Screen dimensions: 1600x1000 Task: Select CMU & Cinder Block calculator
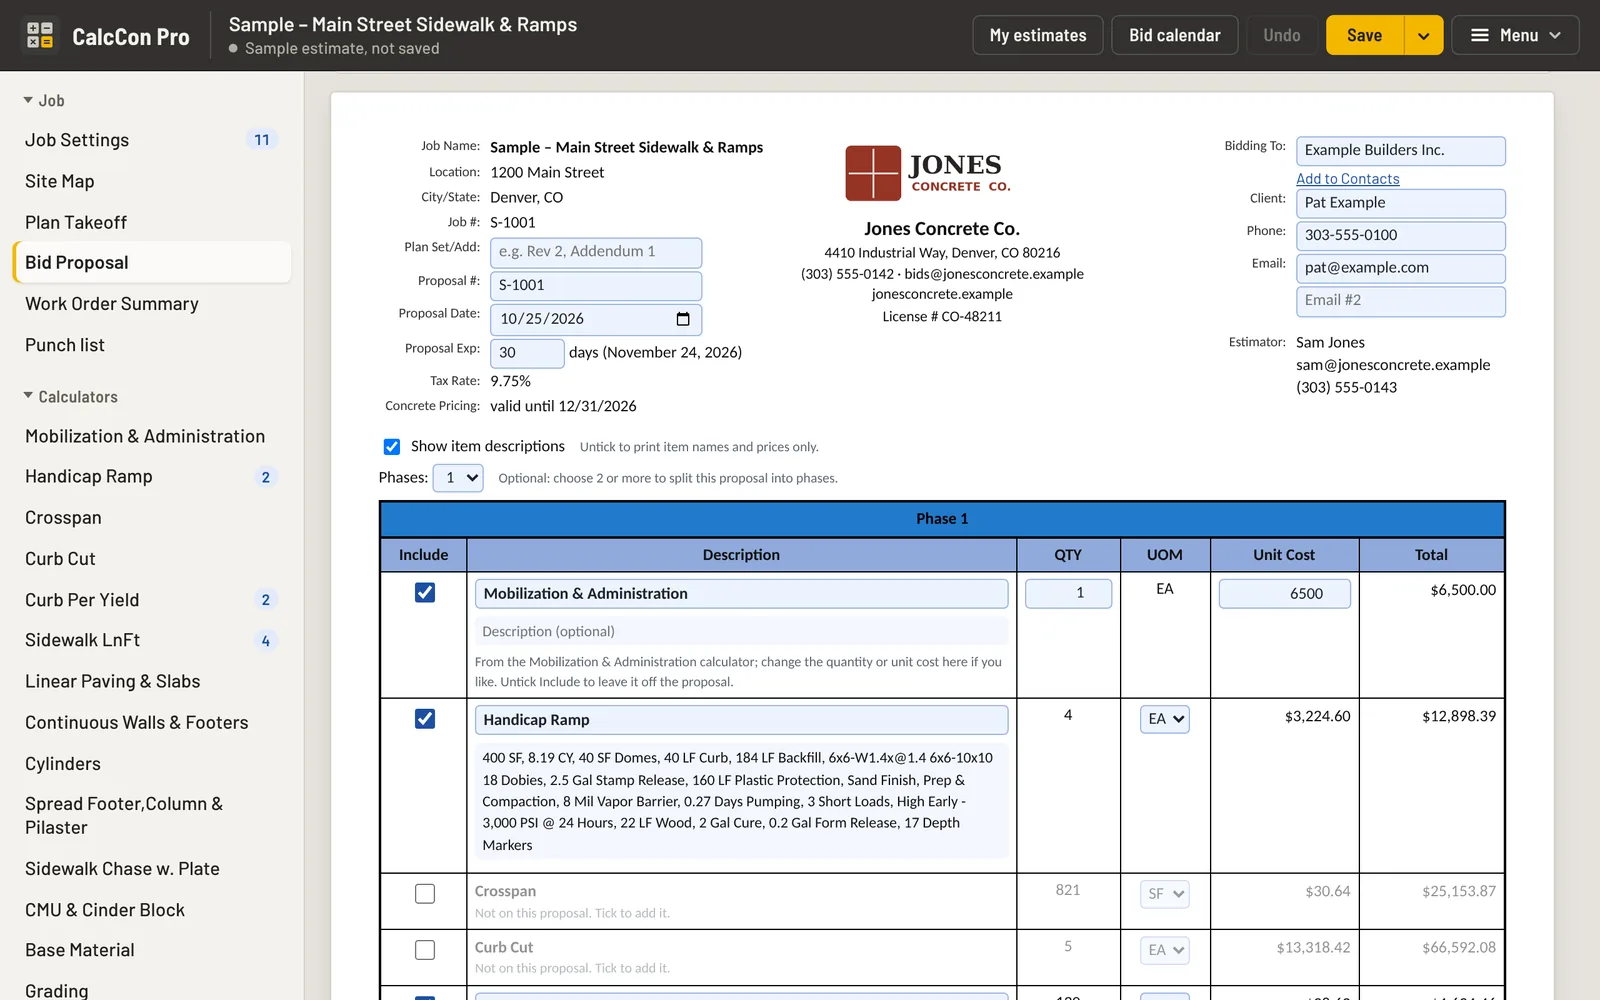tap(152, 910)
